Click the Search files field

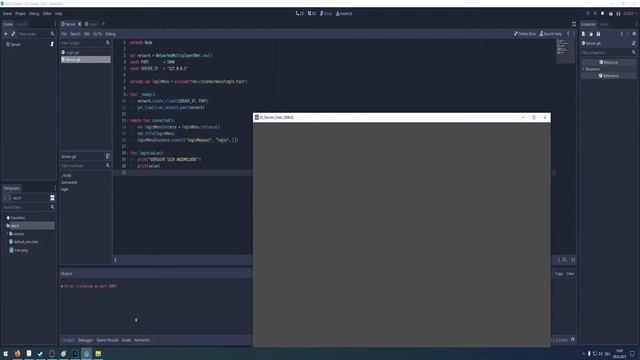click(x=29, y=207)
